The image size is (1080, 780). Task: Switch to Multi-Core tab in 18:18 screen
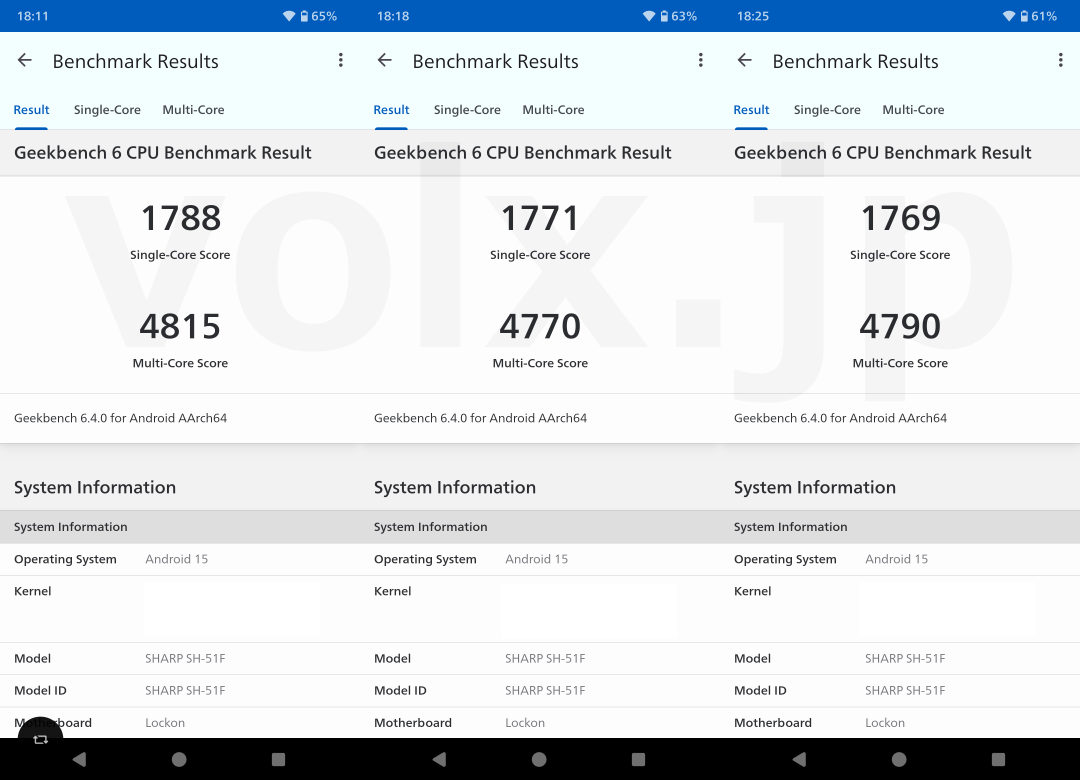click(553, 110)
